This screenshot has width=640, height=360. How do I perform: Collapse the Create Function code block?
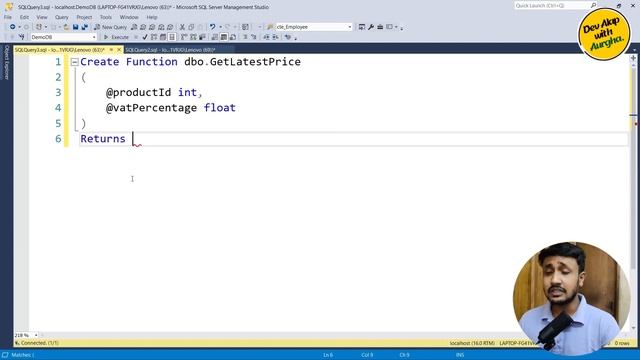(74, 62)
